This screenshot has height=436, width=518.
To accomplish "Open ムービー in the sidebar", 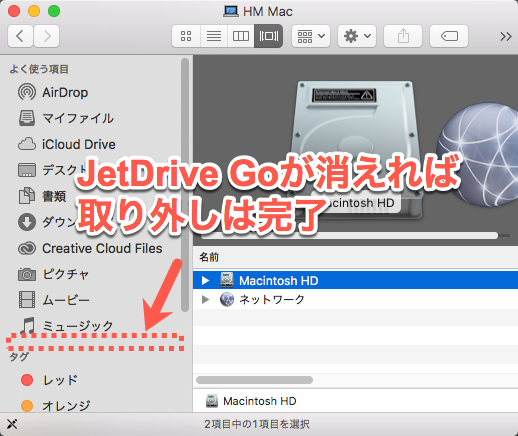I will 53,300.
